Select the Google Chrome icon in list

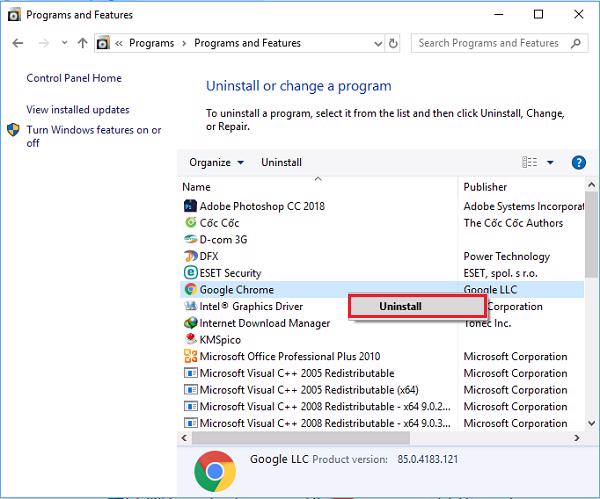190,289
